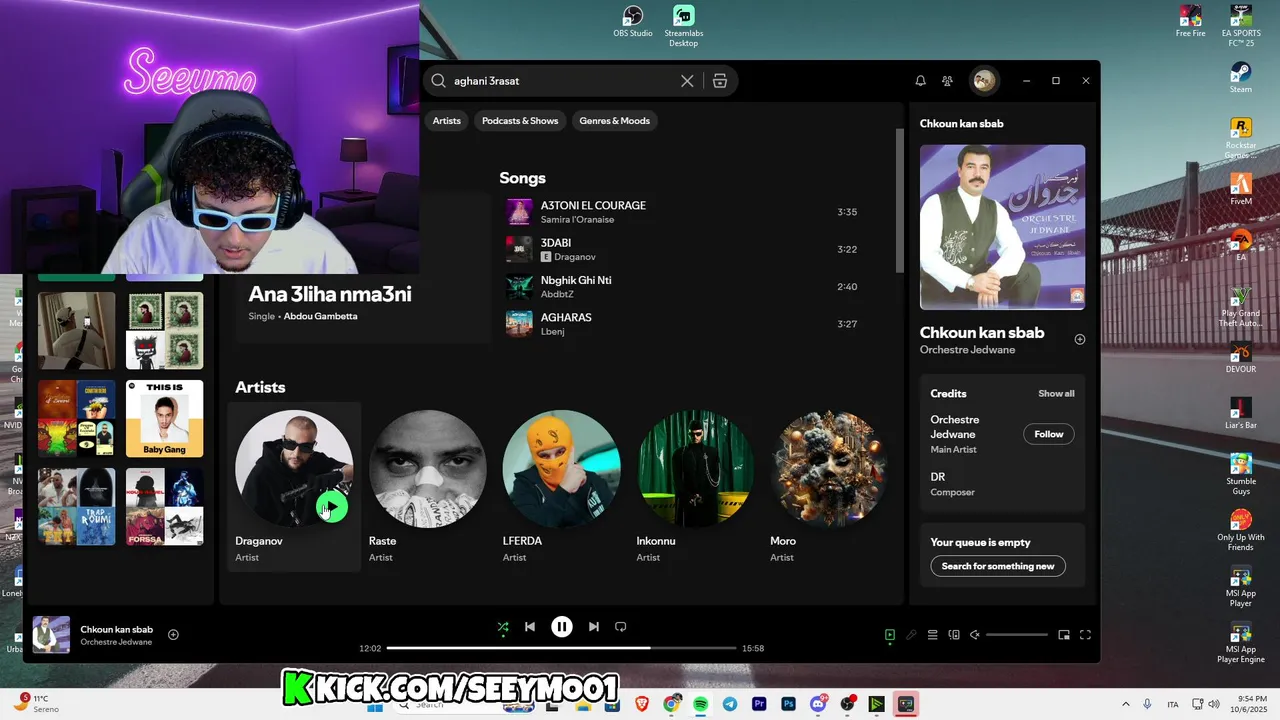1280x720 pixels.
Task: Open the Raste artist card
Action: pos(428,487)
